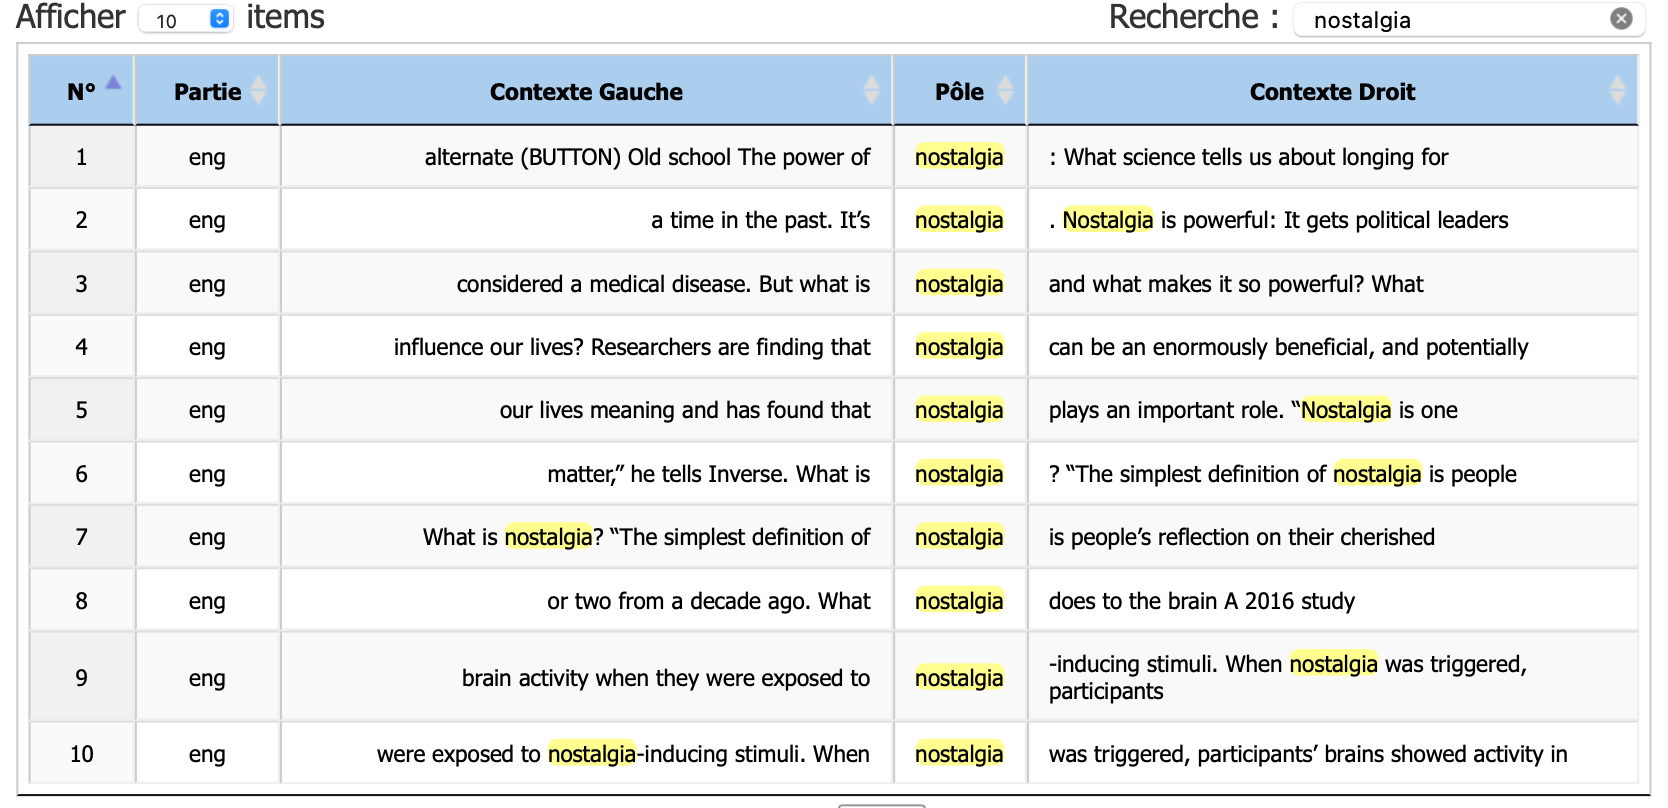1668x808 pixels.
Task: Click nostalgia pole in row 9
Action: click(x=959, y=678)
